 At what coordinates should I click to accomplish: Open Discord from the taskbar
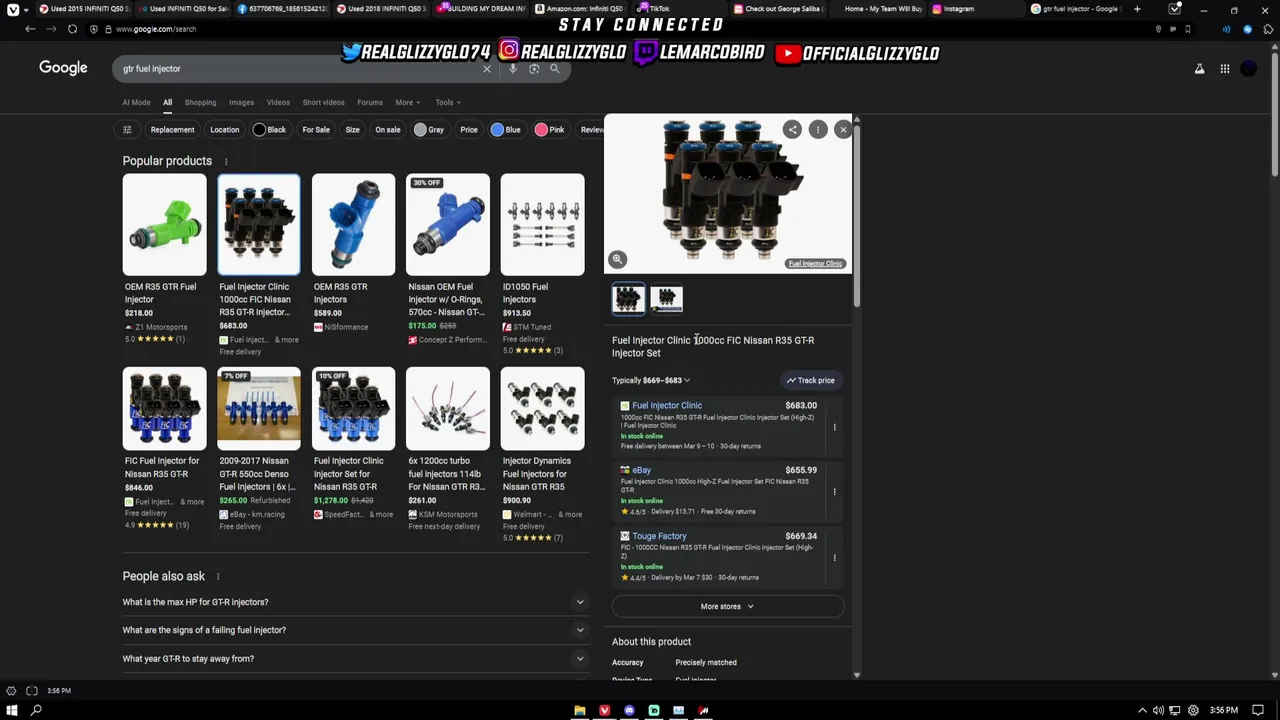pos(629,710)
